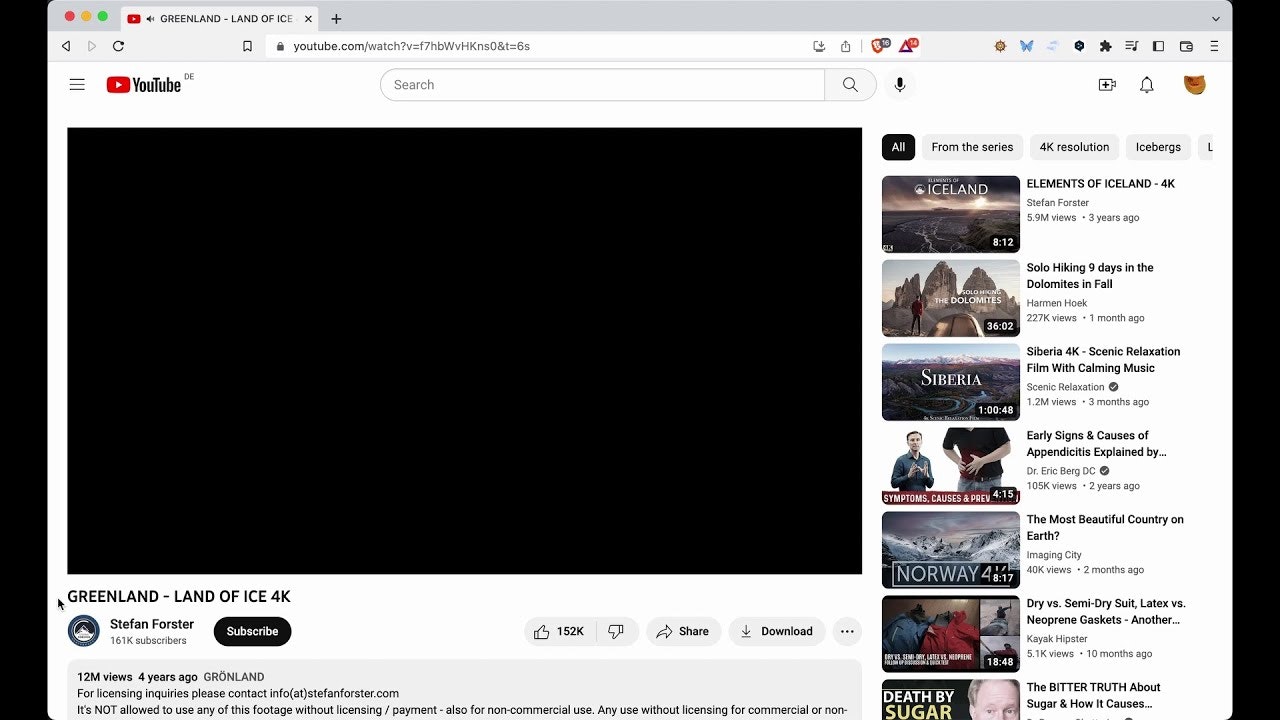Open the dry suit kayak thumbnail
Image resolution: width=1280 pixels, height=720 pixels.
[951, 634]
